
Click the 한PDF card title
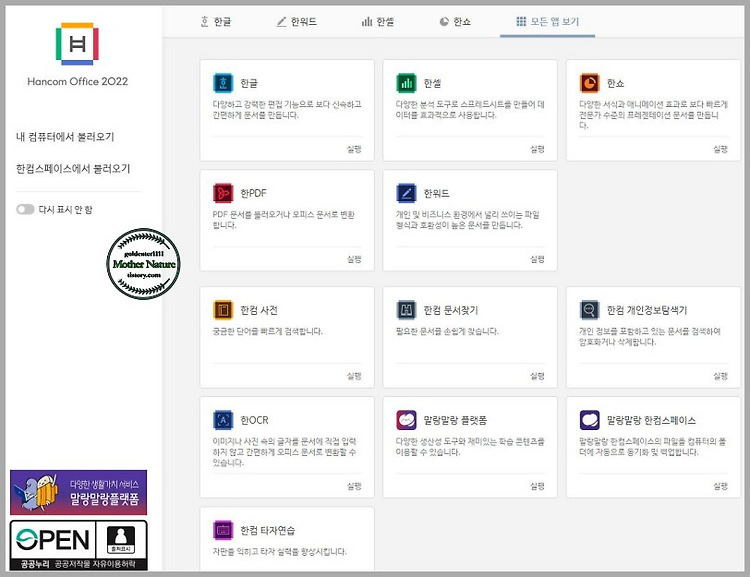click(x=253, y=193)
